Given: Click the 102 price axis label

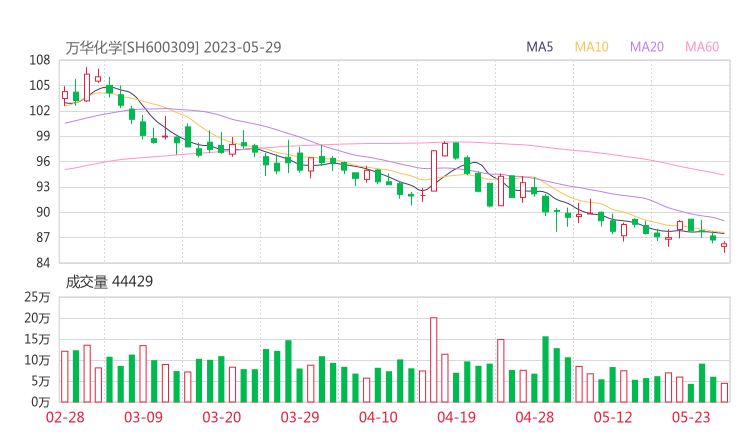Looking at the screenshot, I should click(40, 110).
